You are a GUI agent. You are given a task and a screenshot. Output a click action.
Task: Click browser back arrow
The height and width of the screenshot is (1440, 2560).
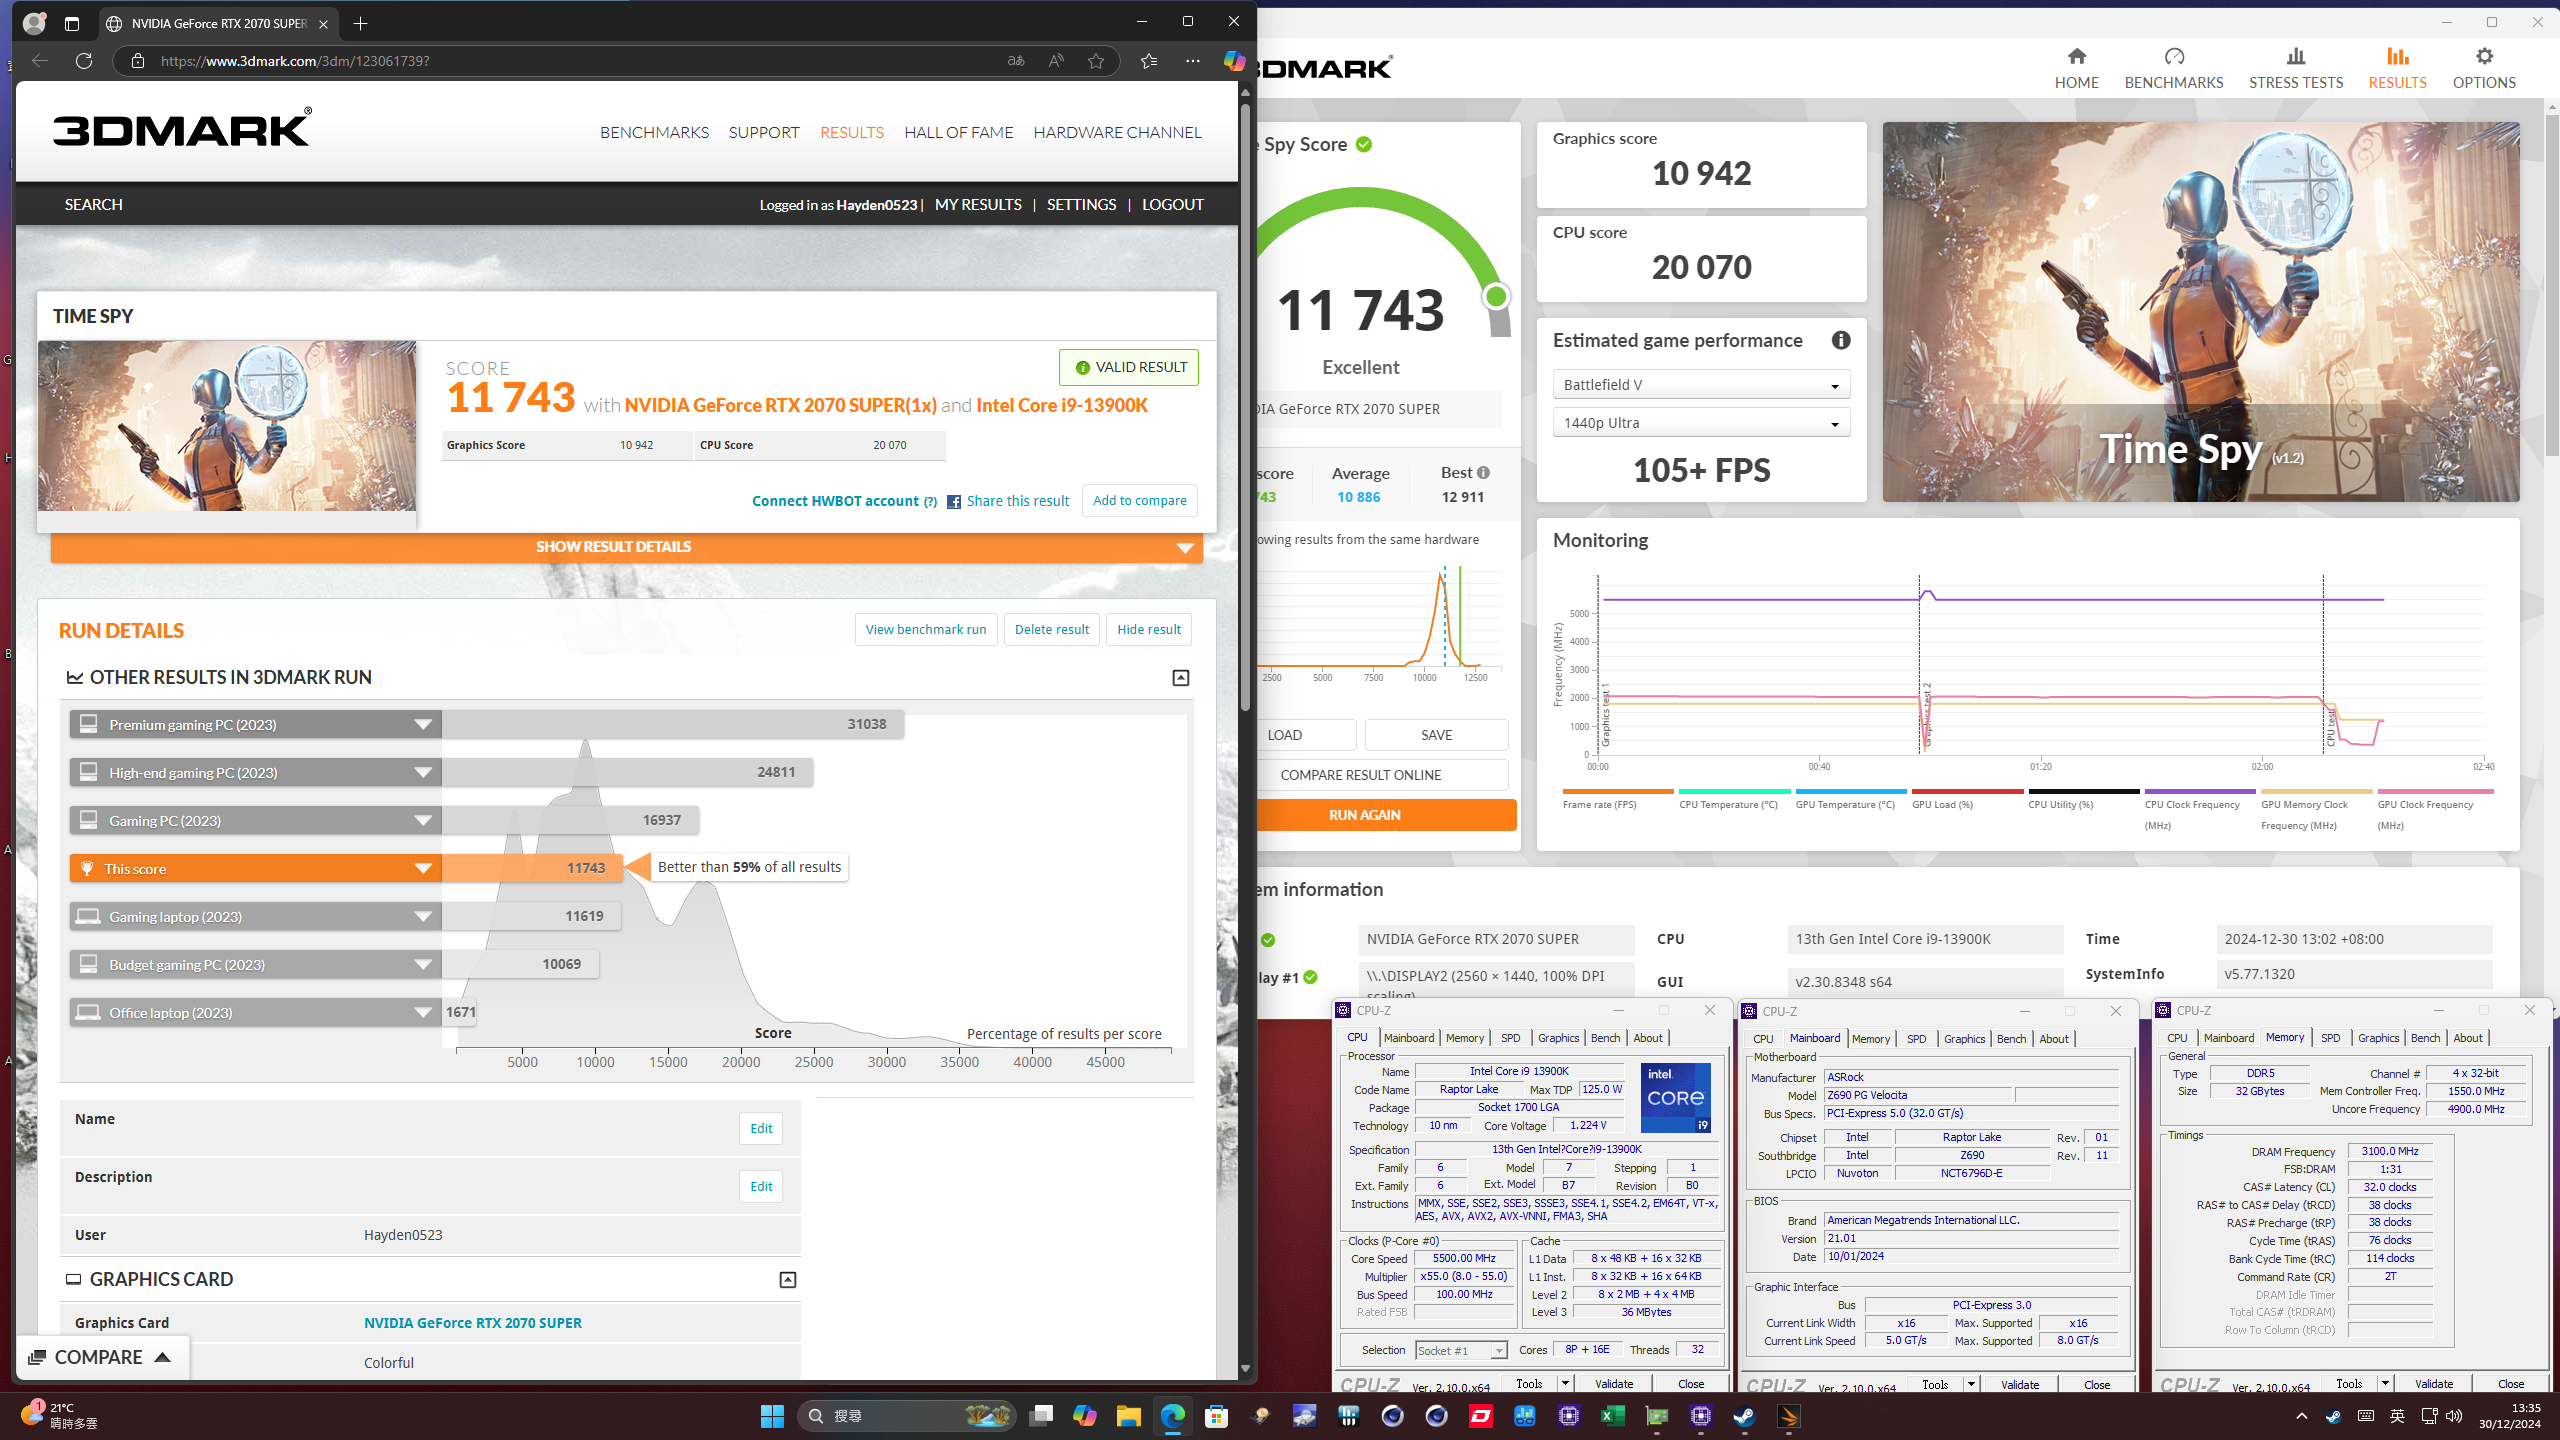(40, 61)
